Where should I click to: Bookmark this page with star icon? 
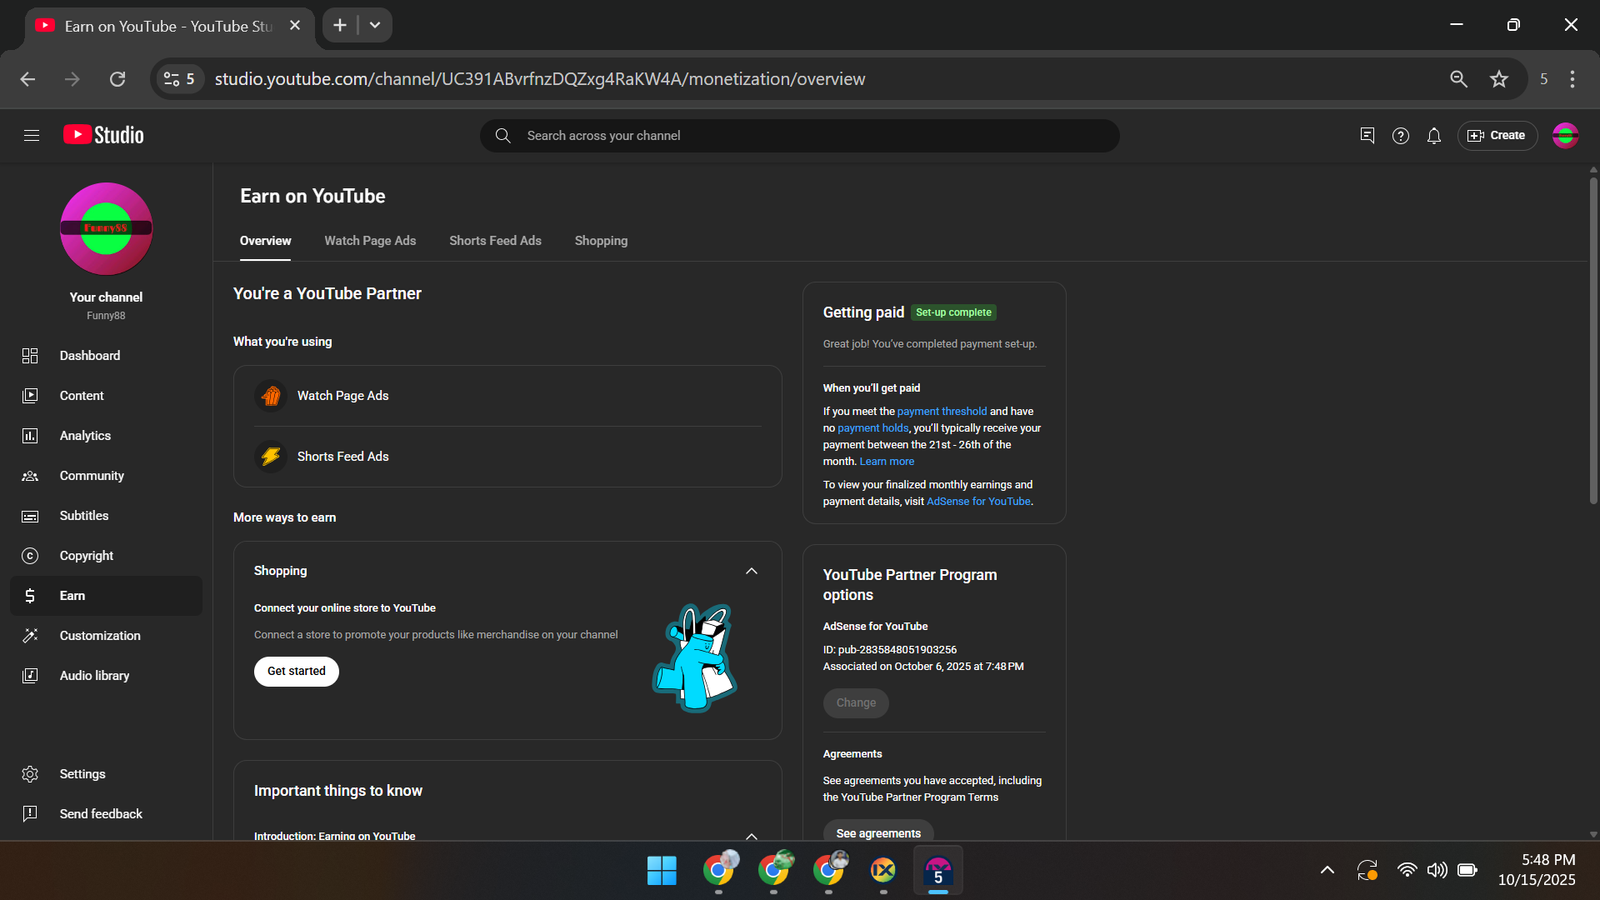1498,79
